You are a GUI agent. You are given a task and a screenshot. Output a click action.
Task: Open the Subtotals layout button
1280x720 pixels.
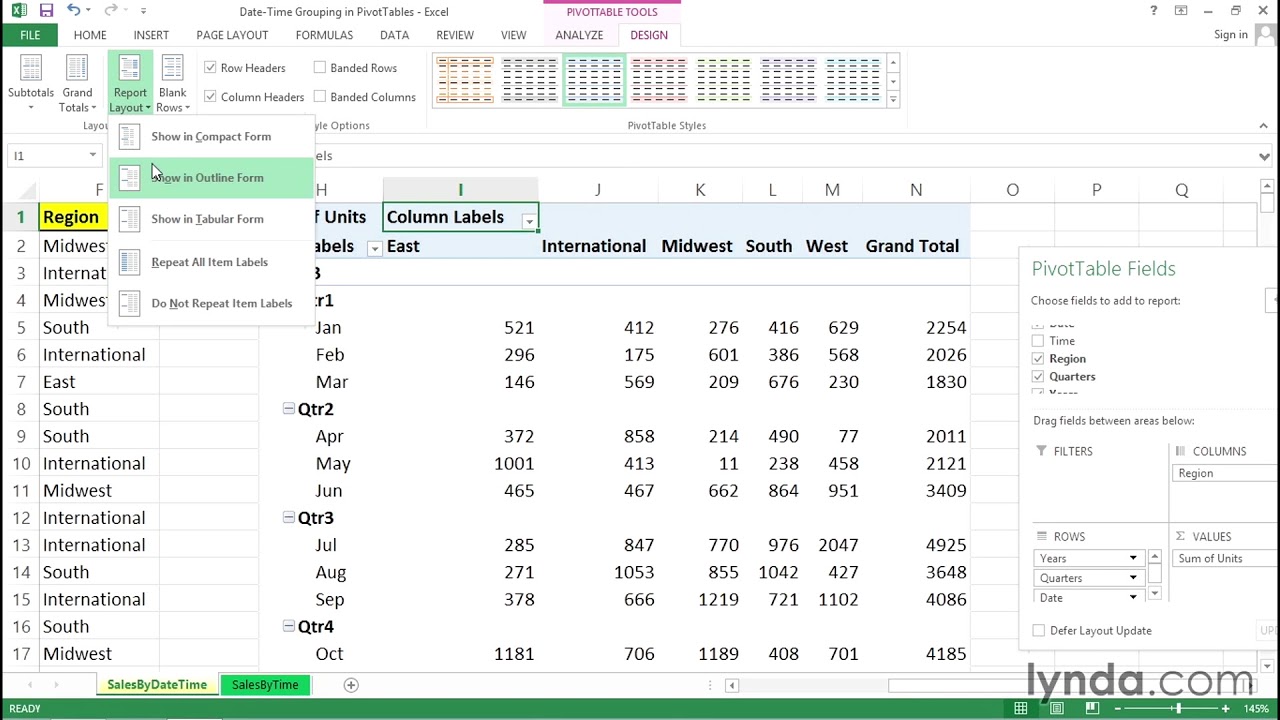[x=31, y=83]
